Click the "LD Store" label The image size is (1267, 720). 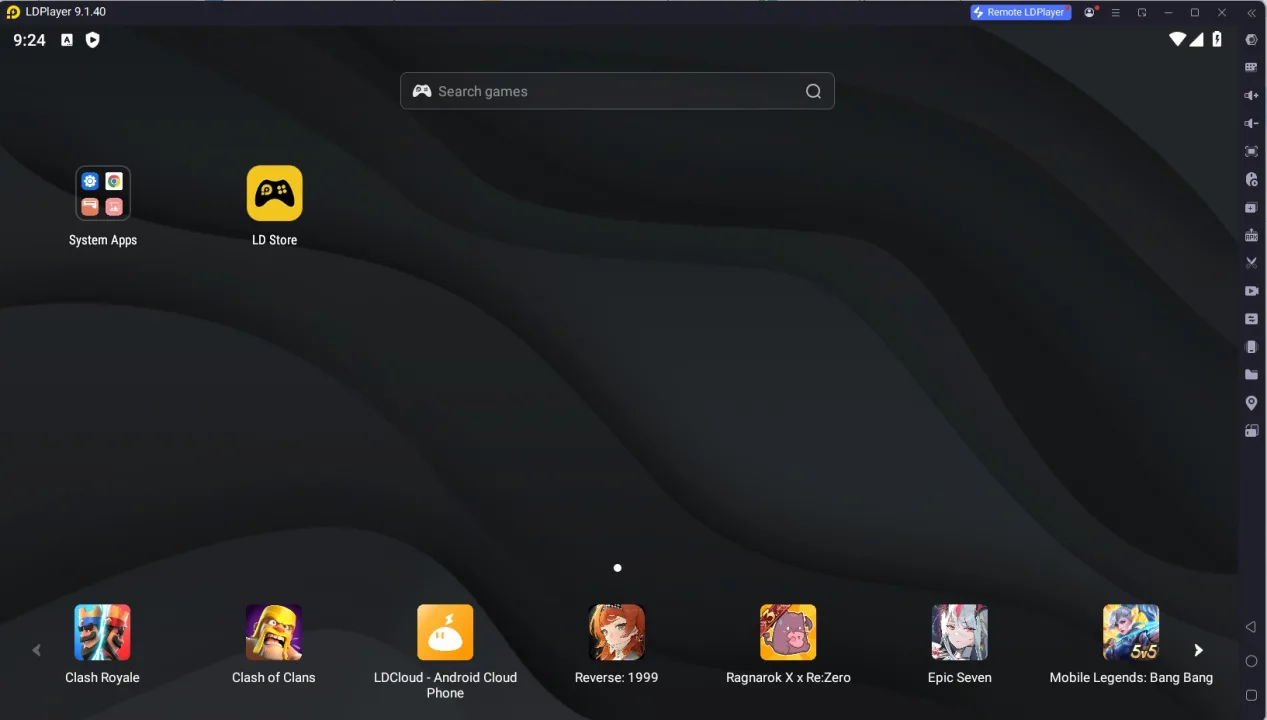pyautogui.click(x=274, y=240)
